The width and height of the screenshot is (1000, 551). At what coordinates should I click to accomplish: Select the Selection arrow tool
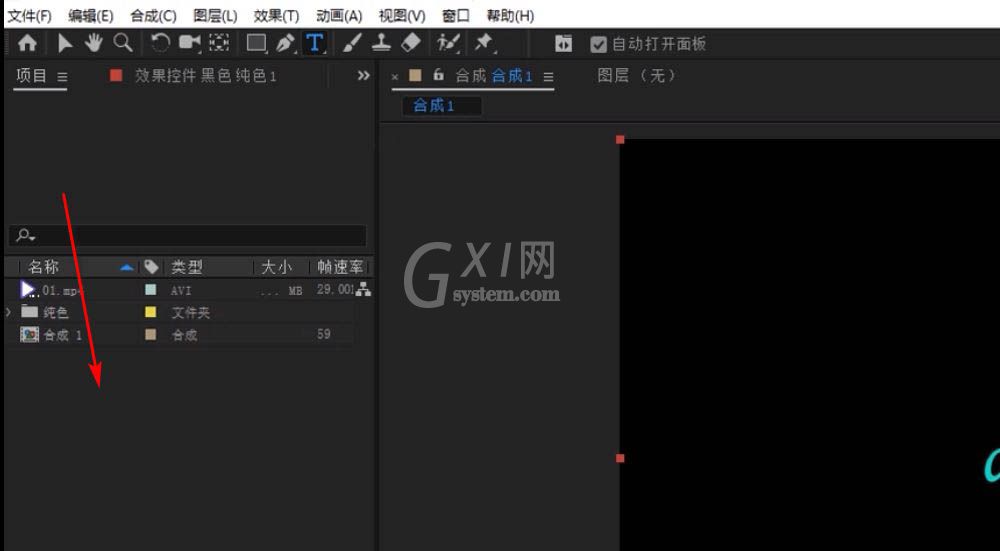(x=64, y=43)
